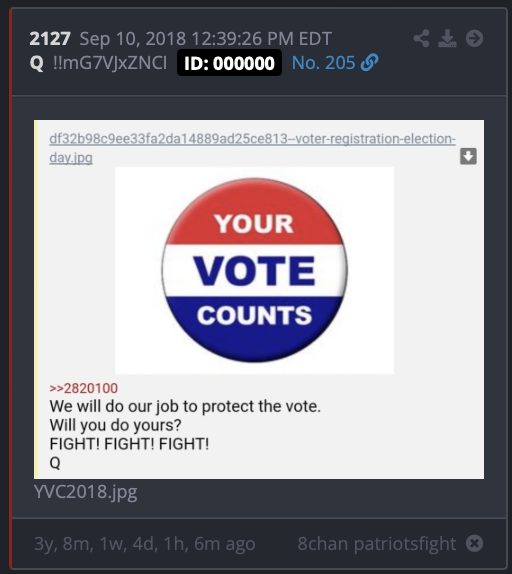
Task: Open the voter-registration-election-day.jpg filename link
Action: [252, 148]
